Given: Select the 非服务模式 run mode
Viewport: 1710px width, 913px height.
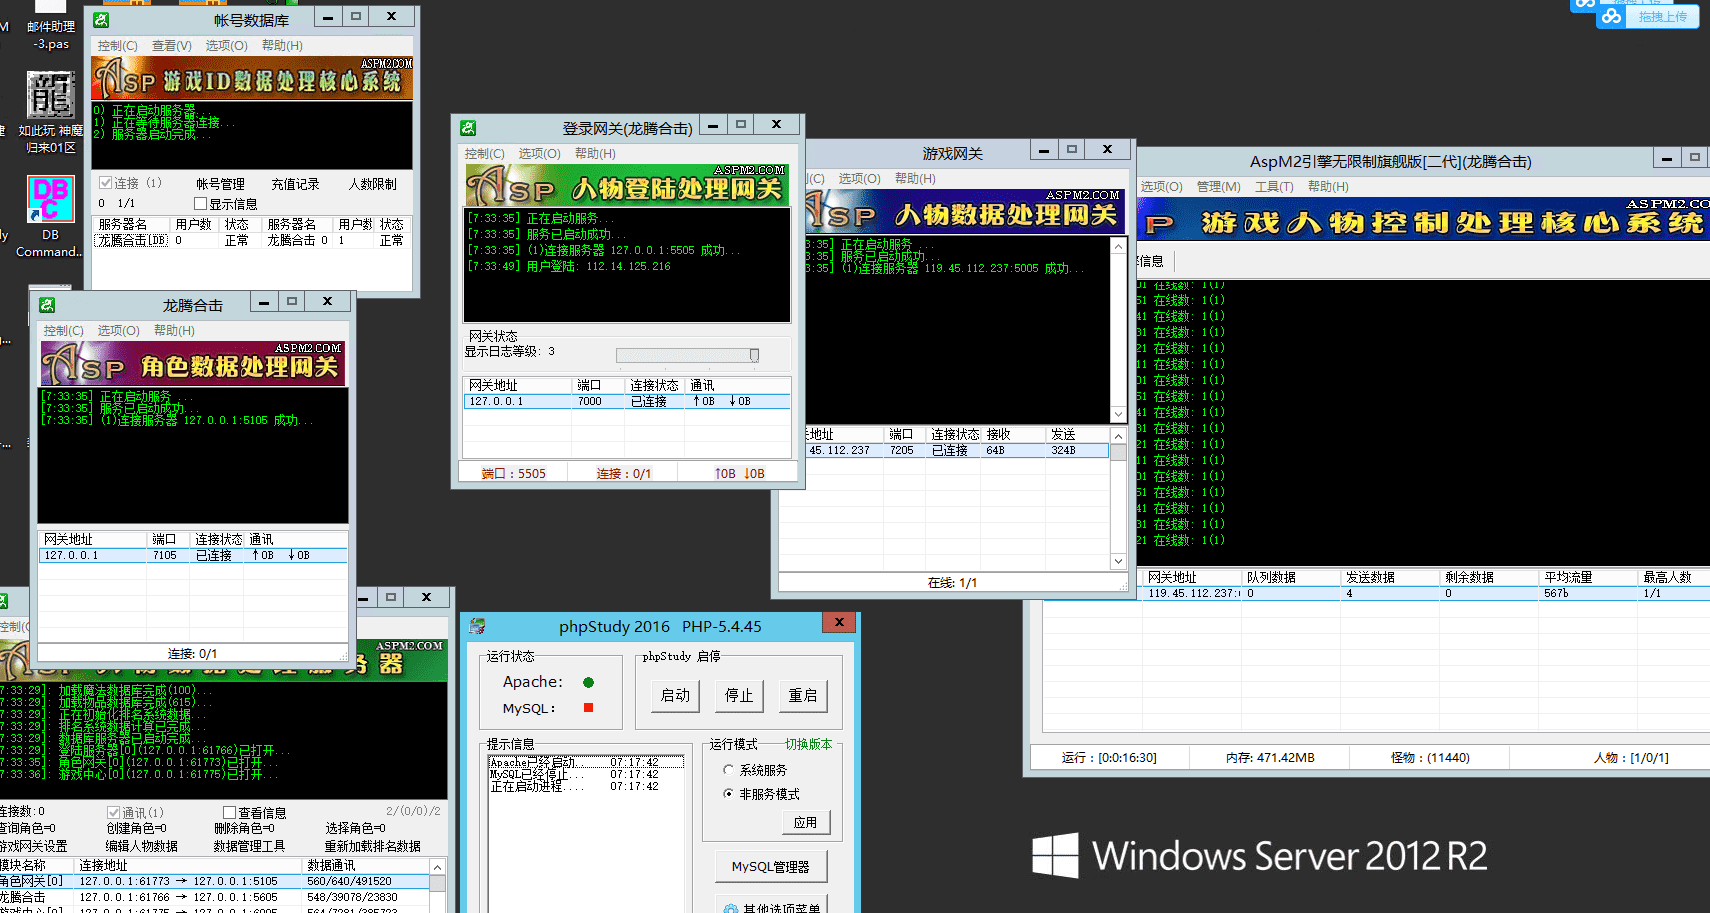Looking at the screenshot, I should (728, 794).
